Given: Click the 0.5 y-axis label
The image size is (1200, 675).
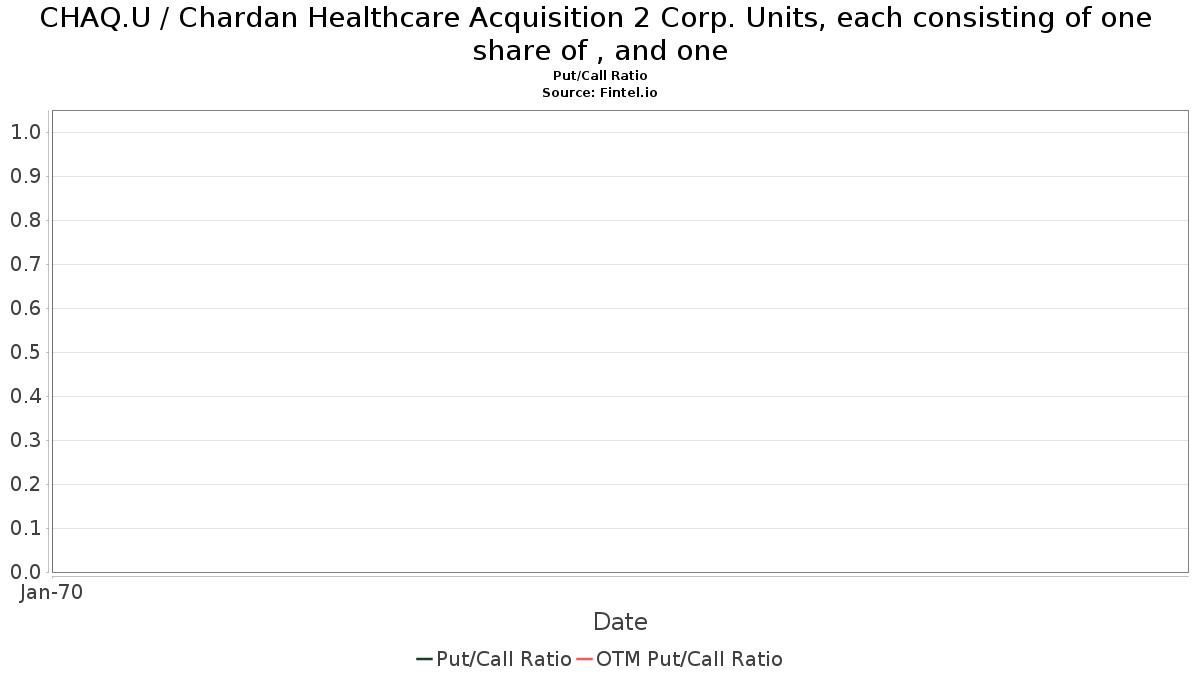Looking at the screenshot, I should point(25,352).
